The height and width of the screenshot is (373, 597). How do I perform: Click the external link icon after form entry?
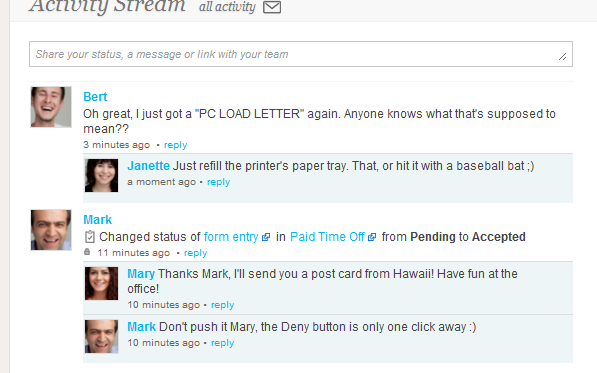[x=266, y=237]
